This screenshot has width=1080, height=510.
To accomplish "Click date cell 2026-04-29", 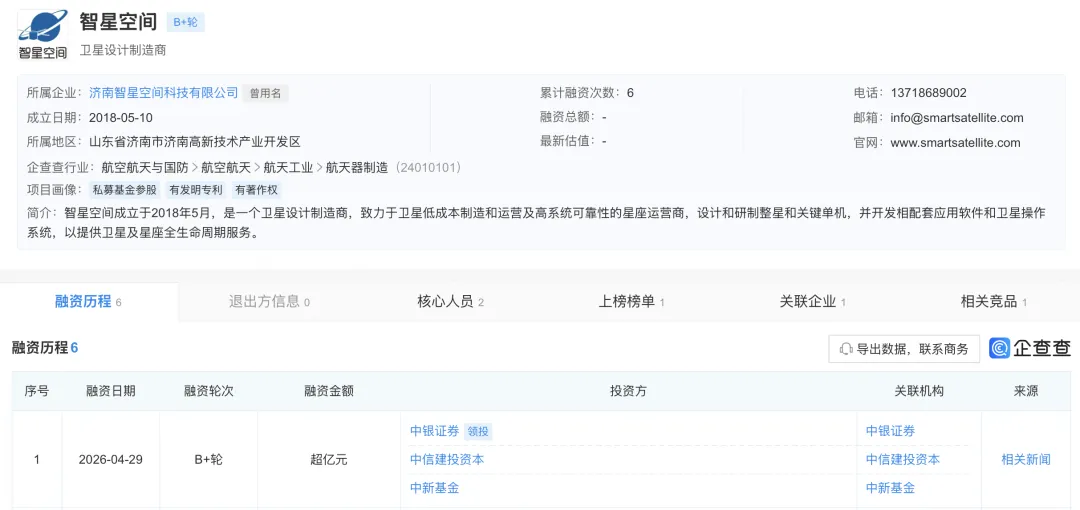I will [x=111, y=459].
